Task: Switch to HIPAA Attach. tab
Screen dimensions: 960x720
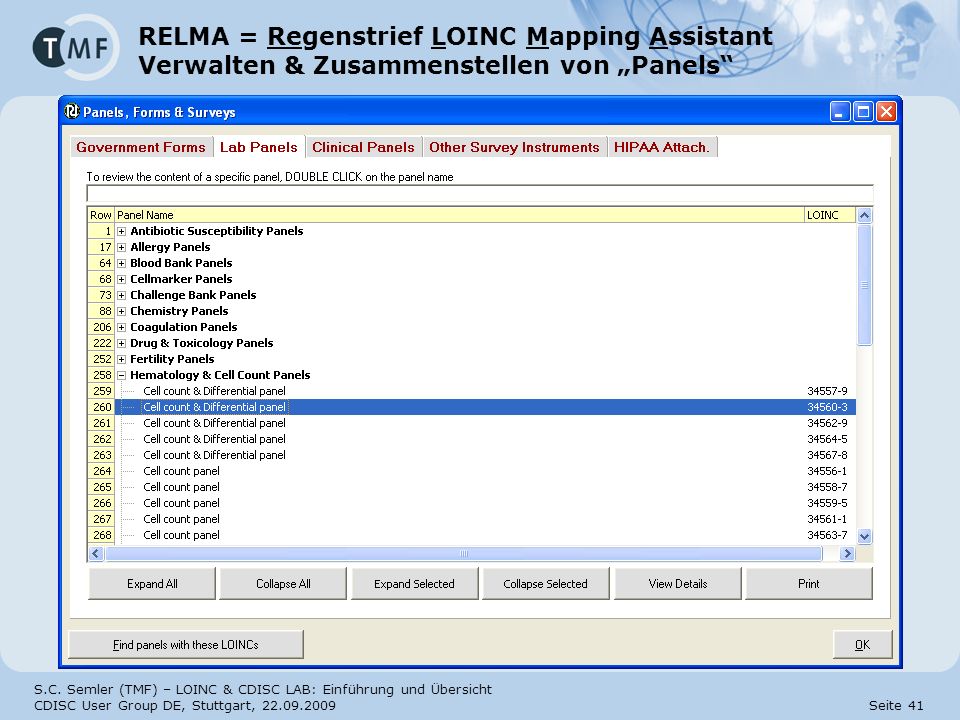Action: (662, 147)
